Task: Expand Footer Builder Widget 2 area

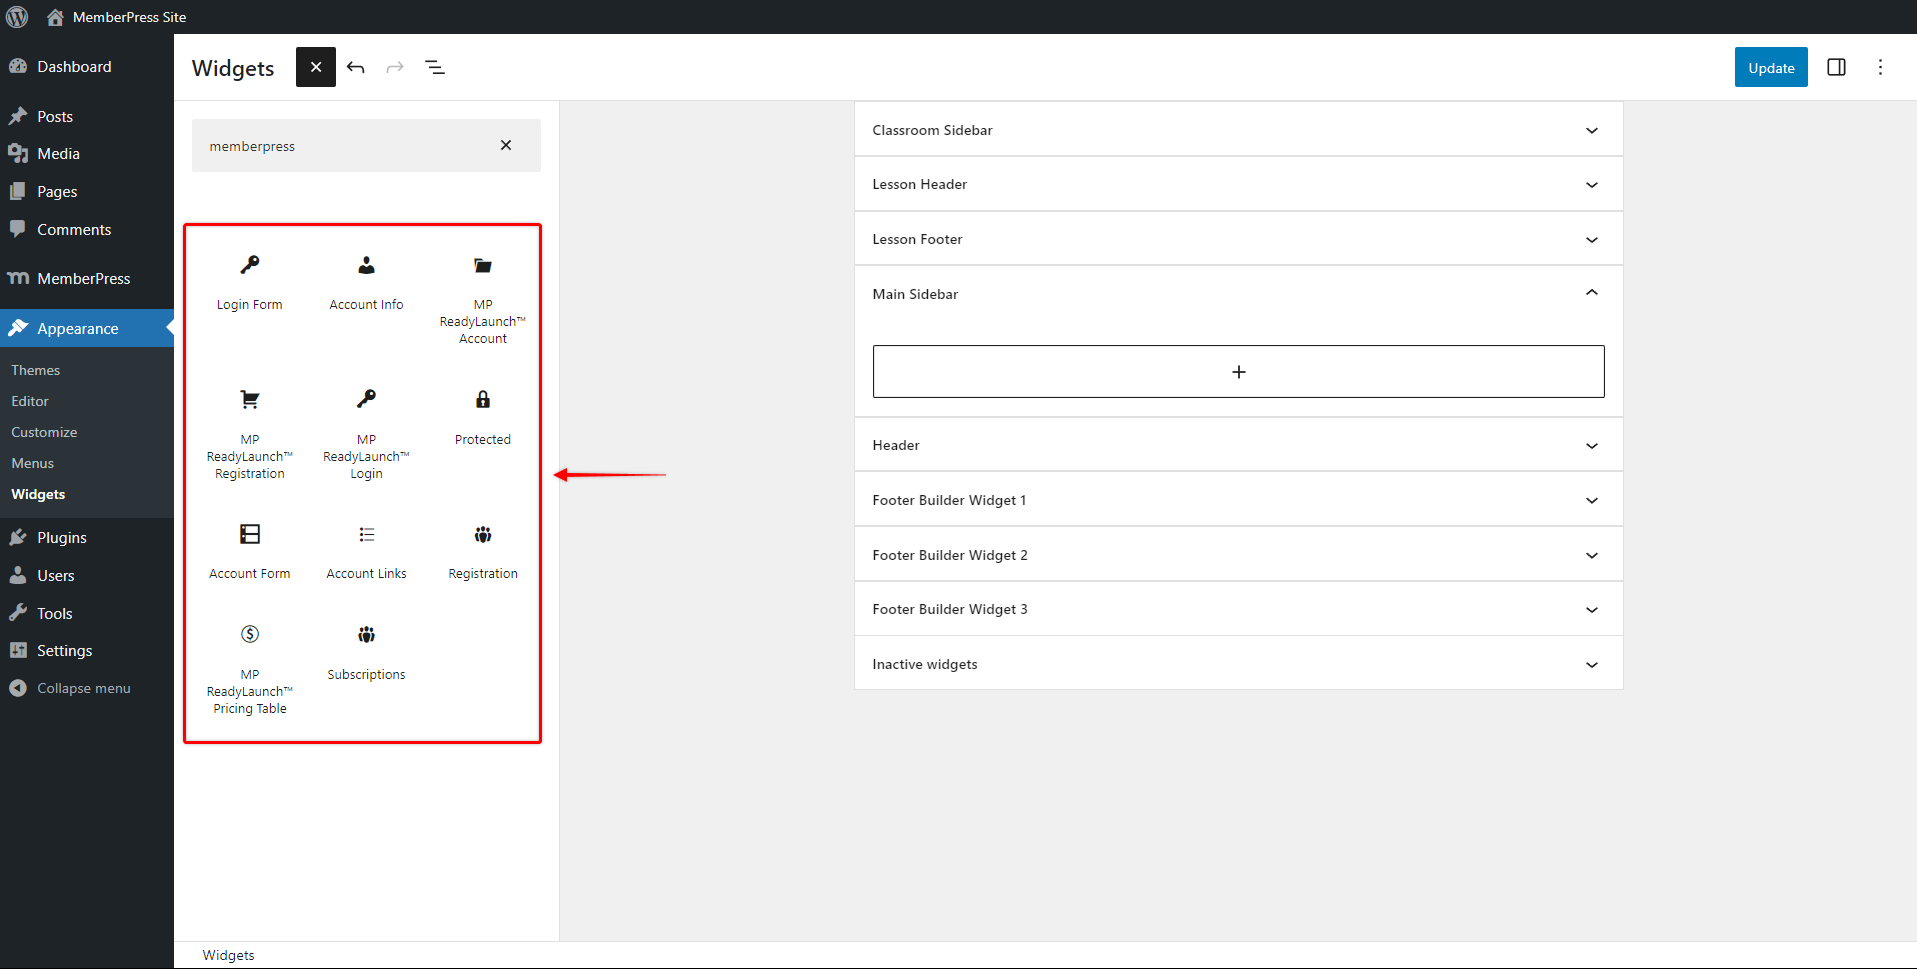Action: [x=1238, y=555]
